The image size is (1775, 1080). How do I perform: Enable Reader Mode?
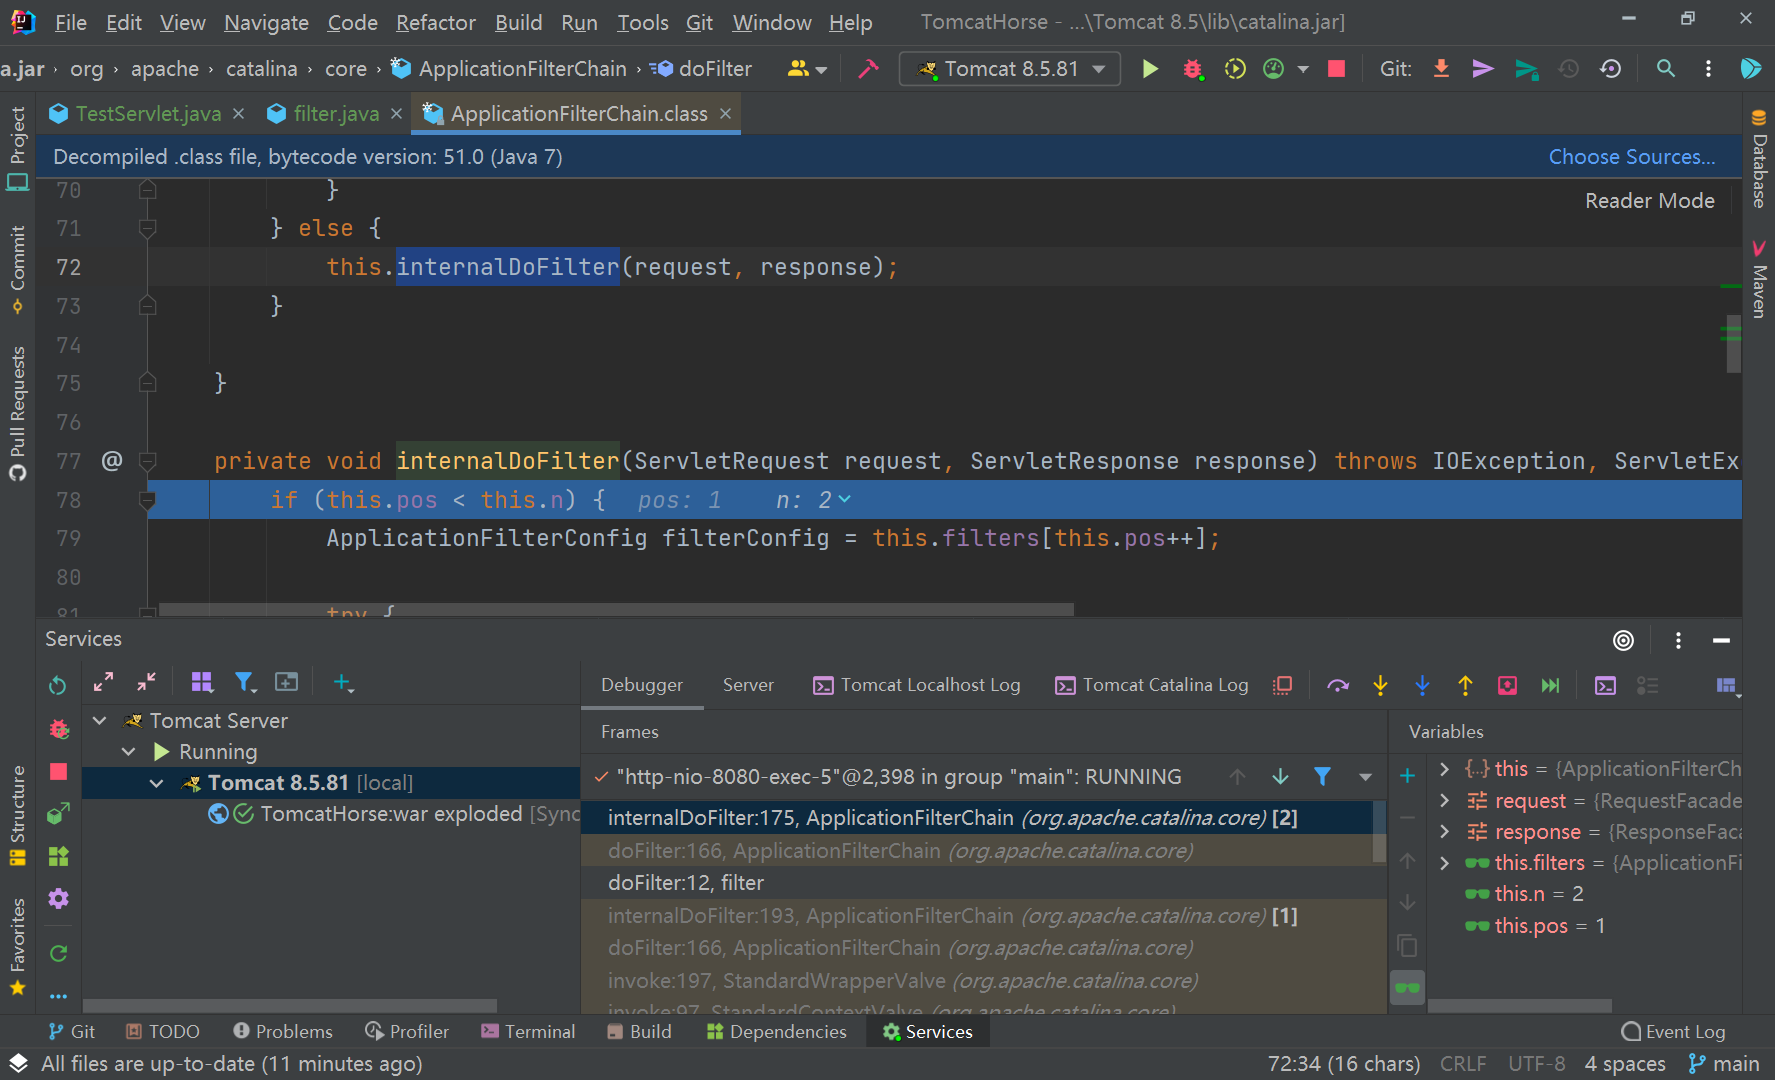[x=1649, y=200]
